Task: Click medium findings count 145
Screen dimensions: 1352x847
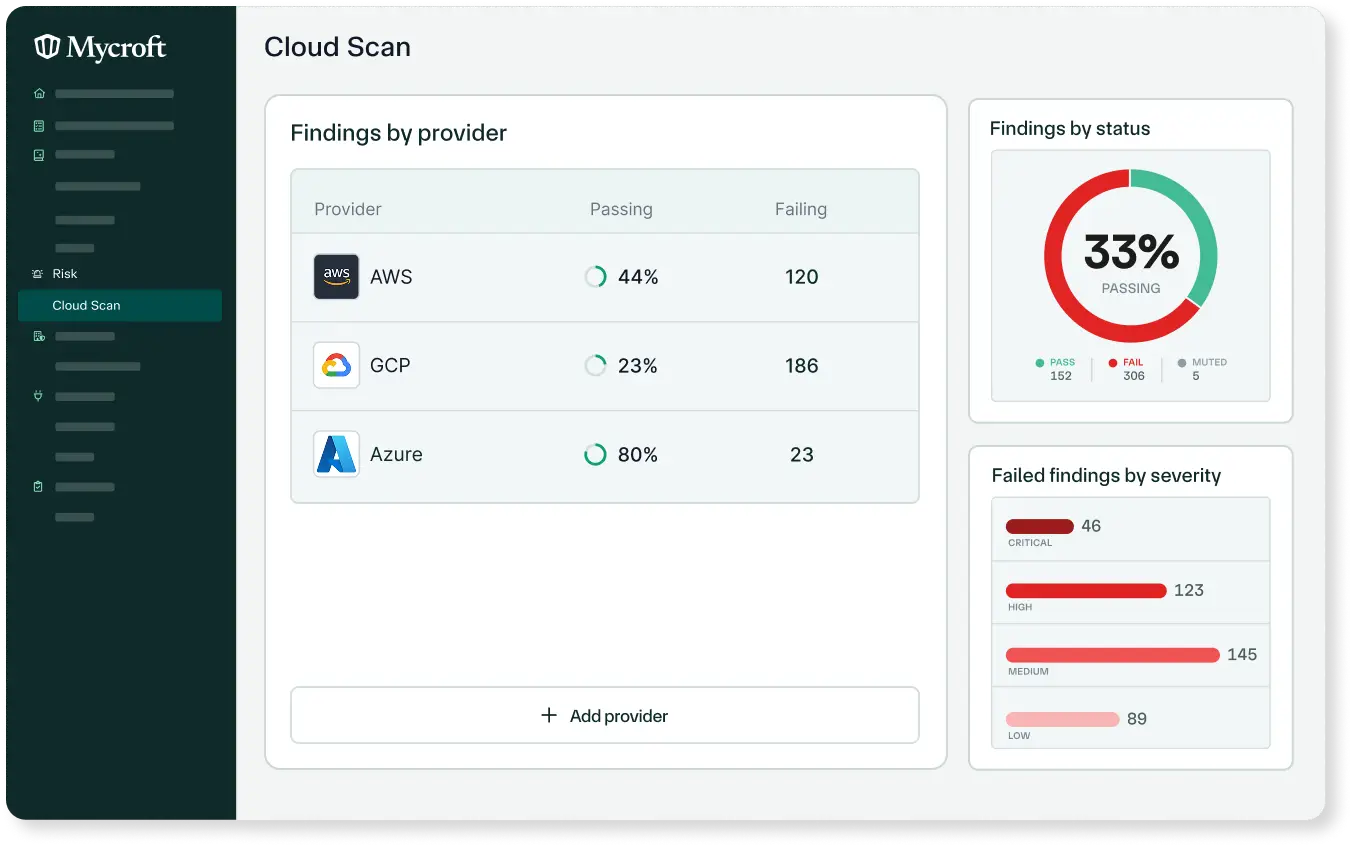Action: click(x=1242, y=655)
